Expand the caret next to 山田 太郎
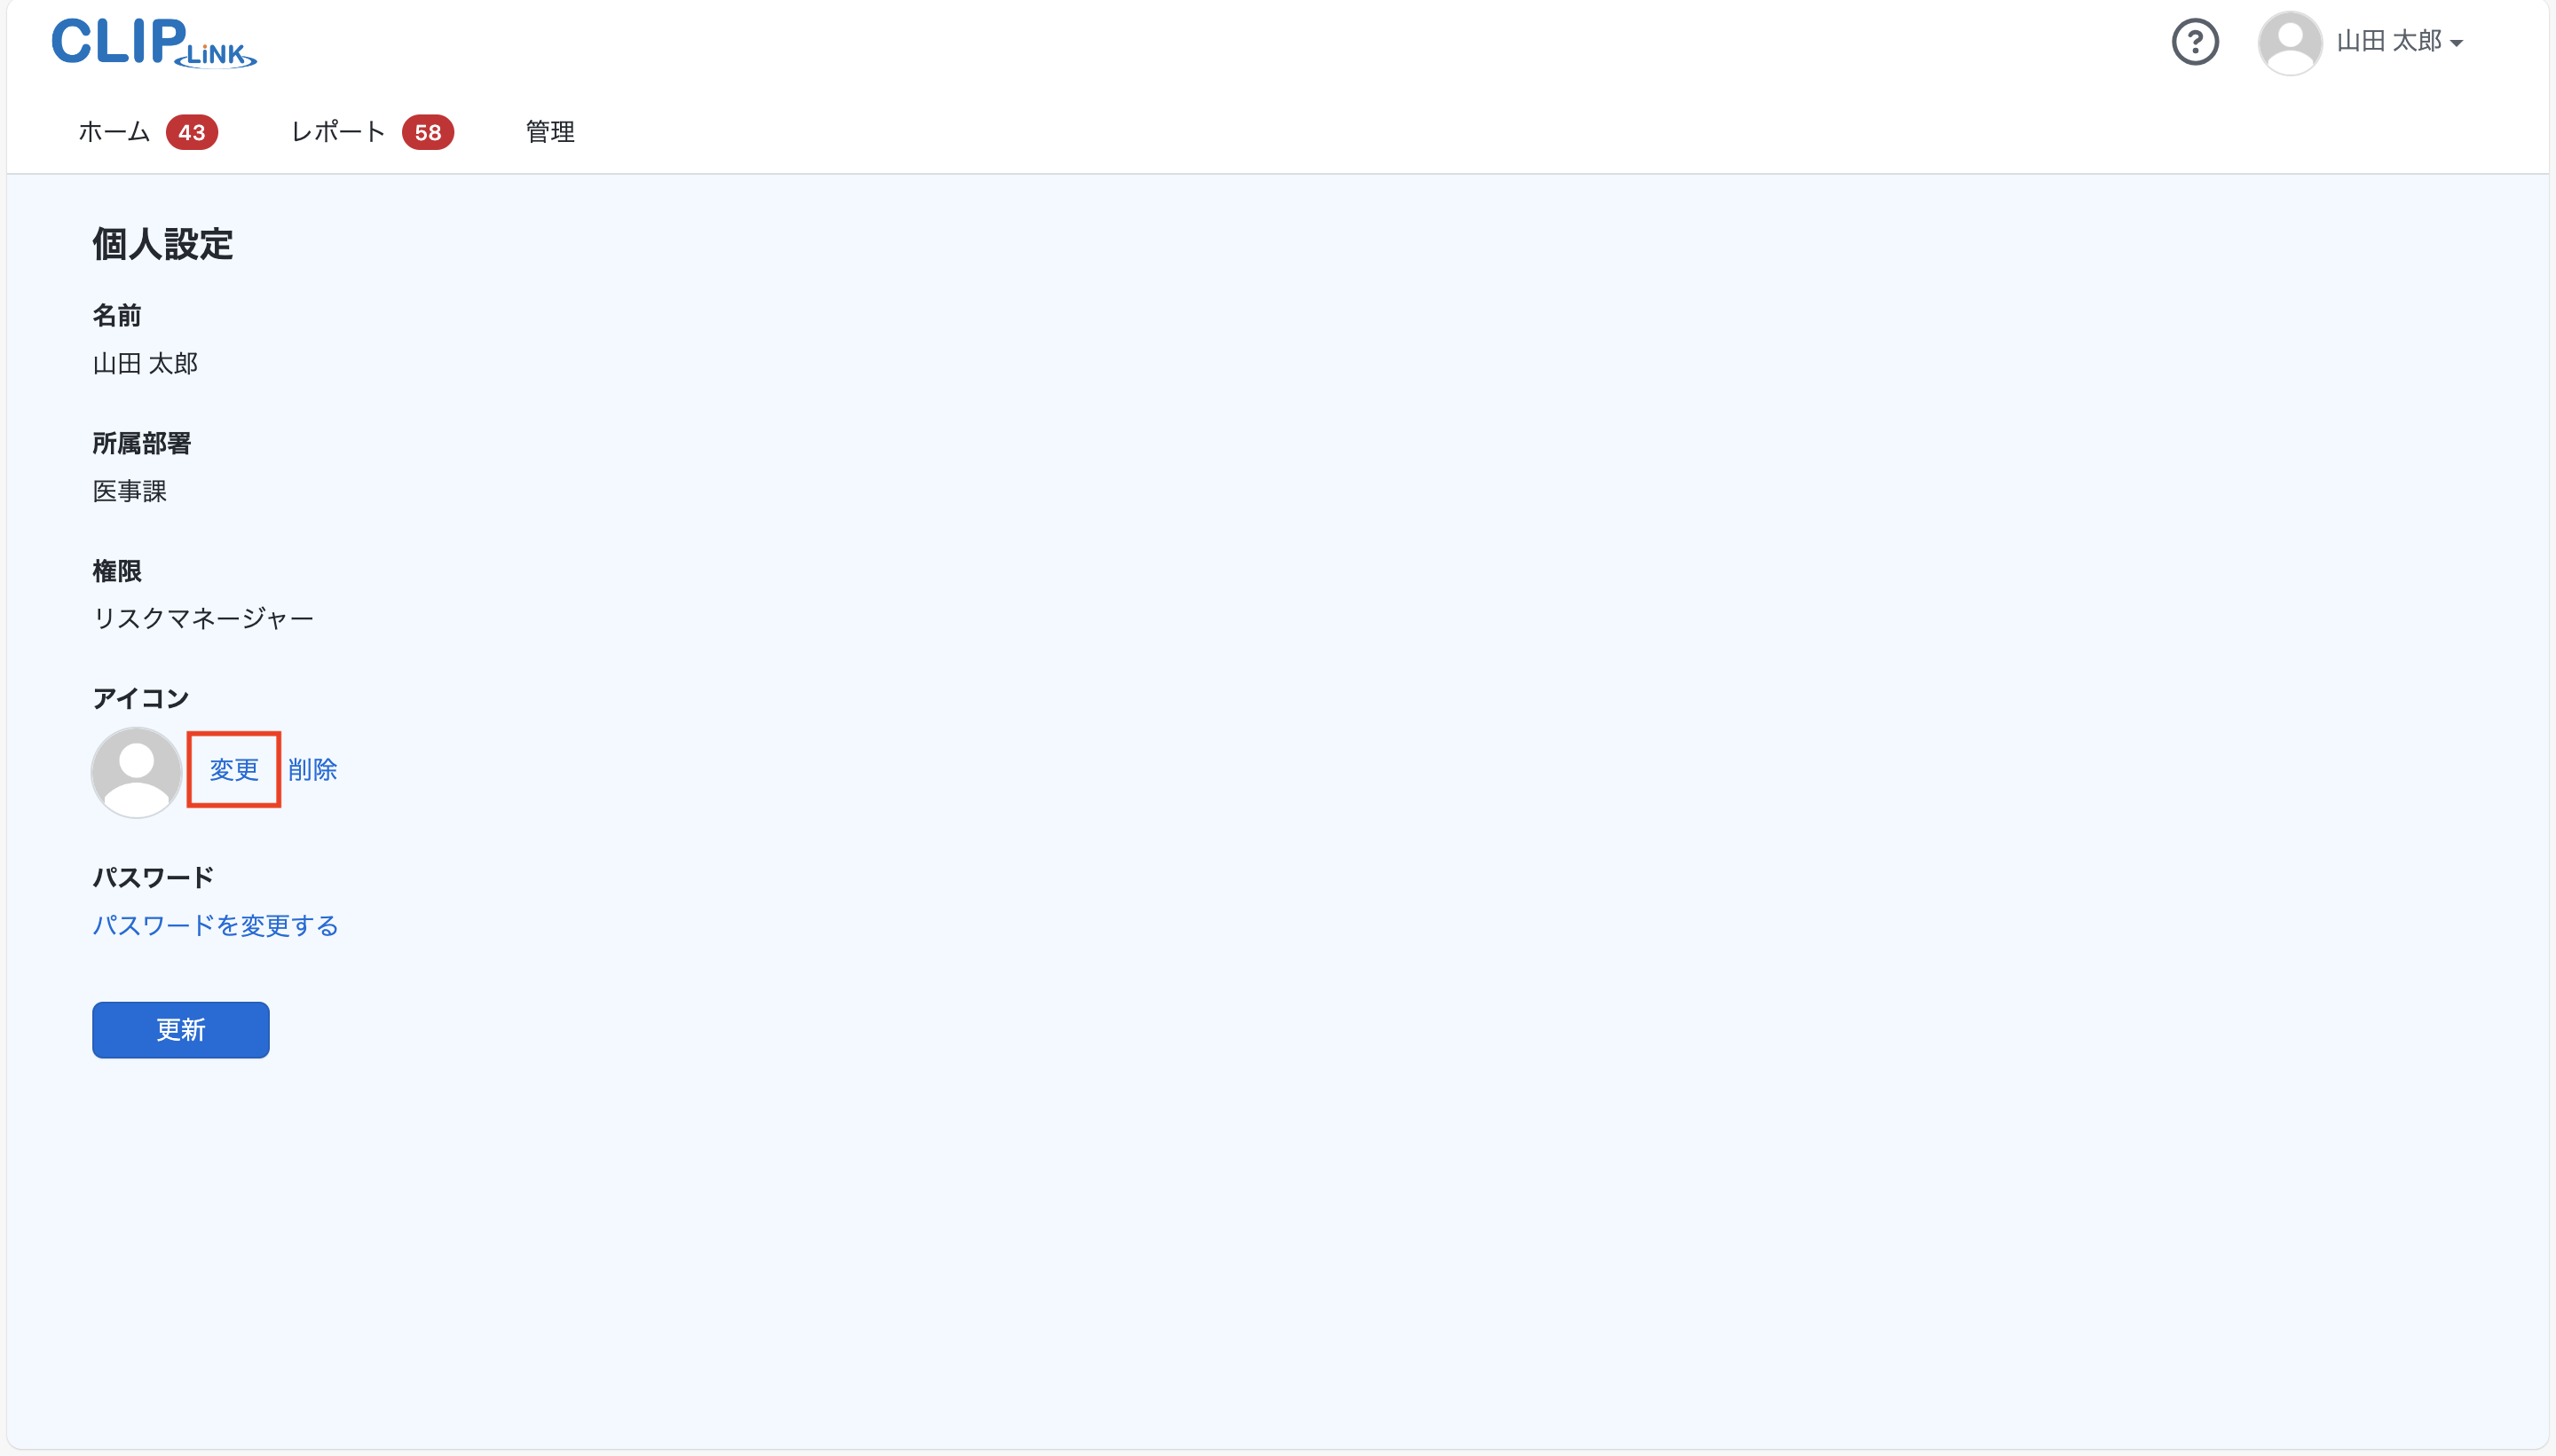Image resolution: width=2556 pixels, height=1456 pixels. 2456,43
